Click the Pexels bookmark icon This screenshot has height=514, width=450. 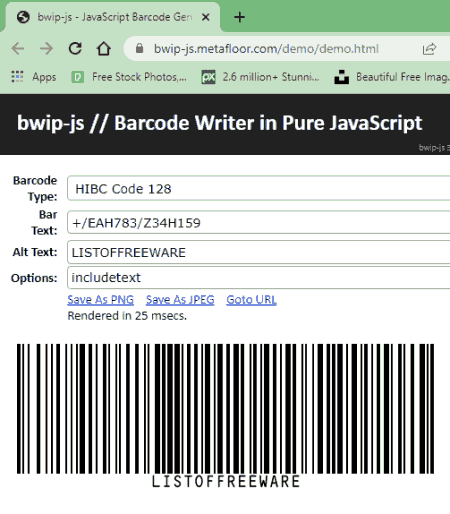(x=77, y=77)
